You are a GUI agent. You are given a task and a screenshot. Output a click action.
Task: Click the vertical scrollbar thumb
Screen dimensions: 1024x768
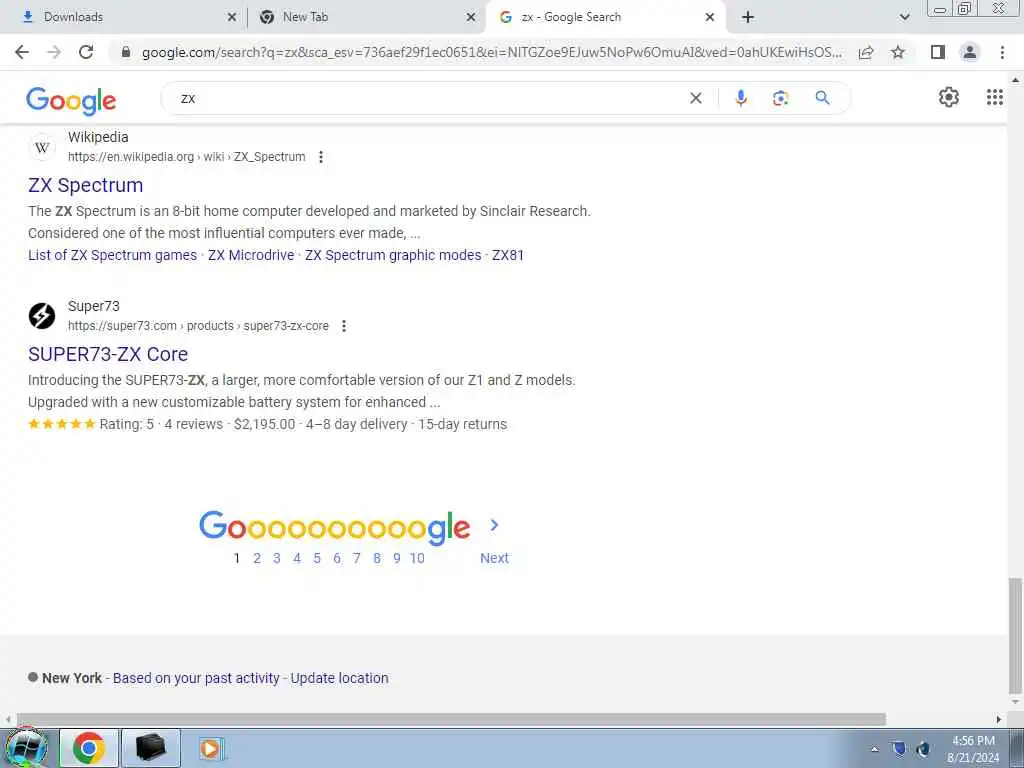[1015, 636]
